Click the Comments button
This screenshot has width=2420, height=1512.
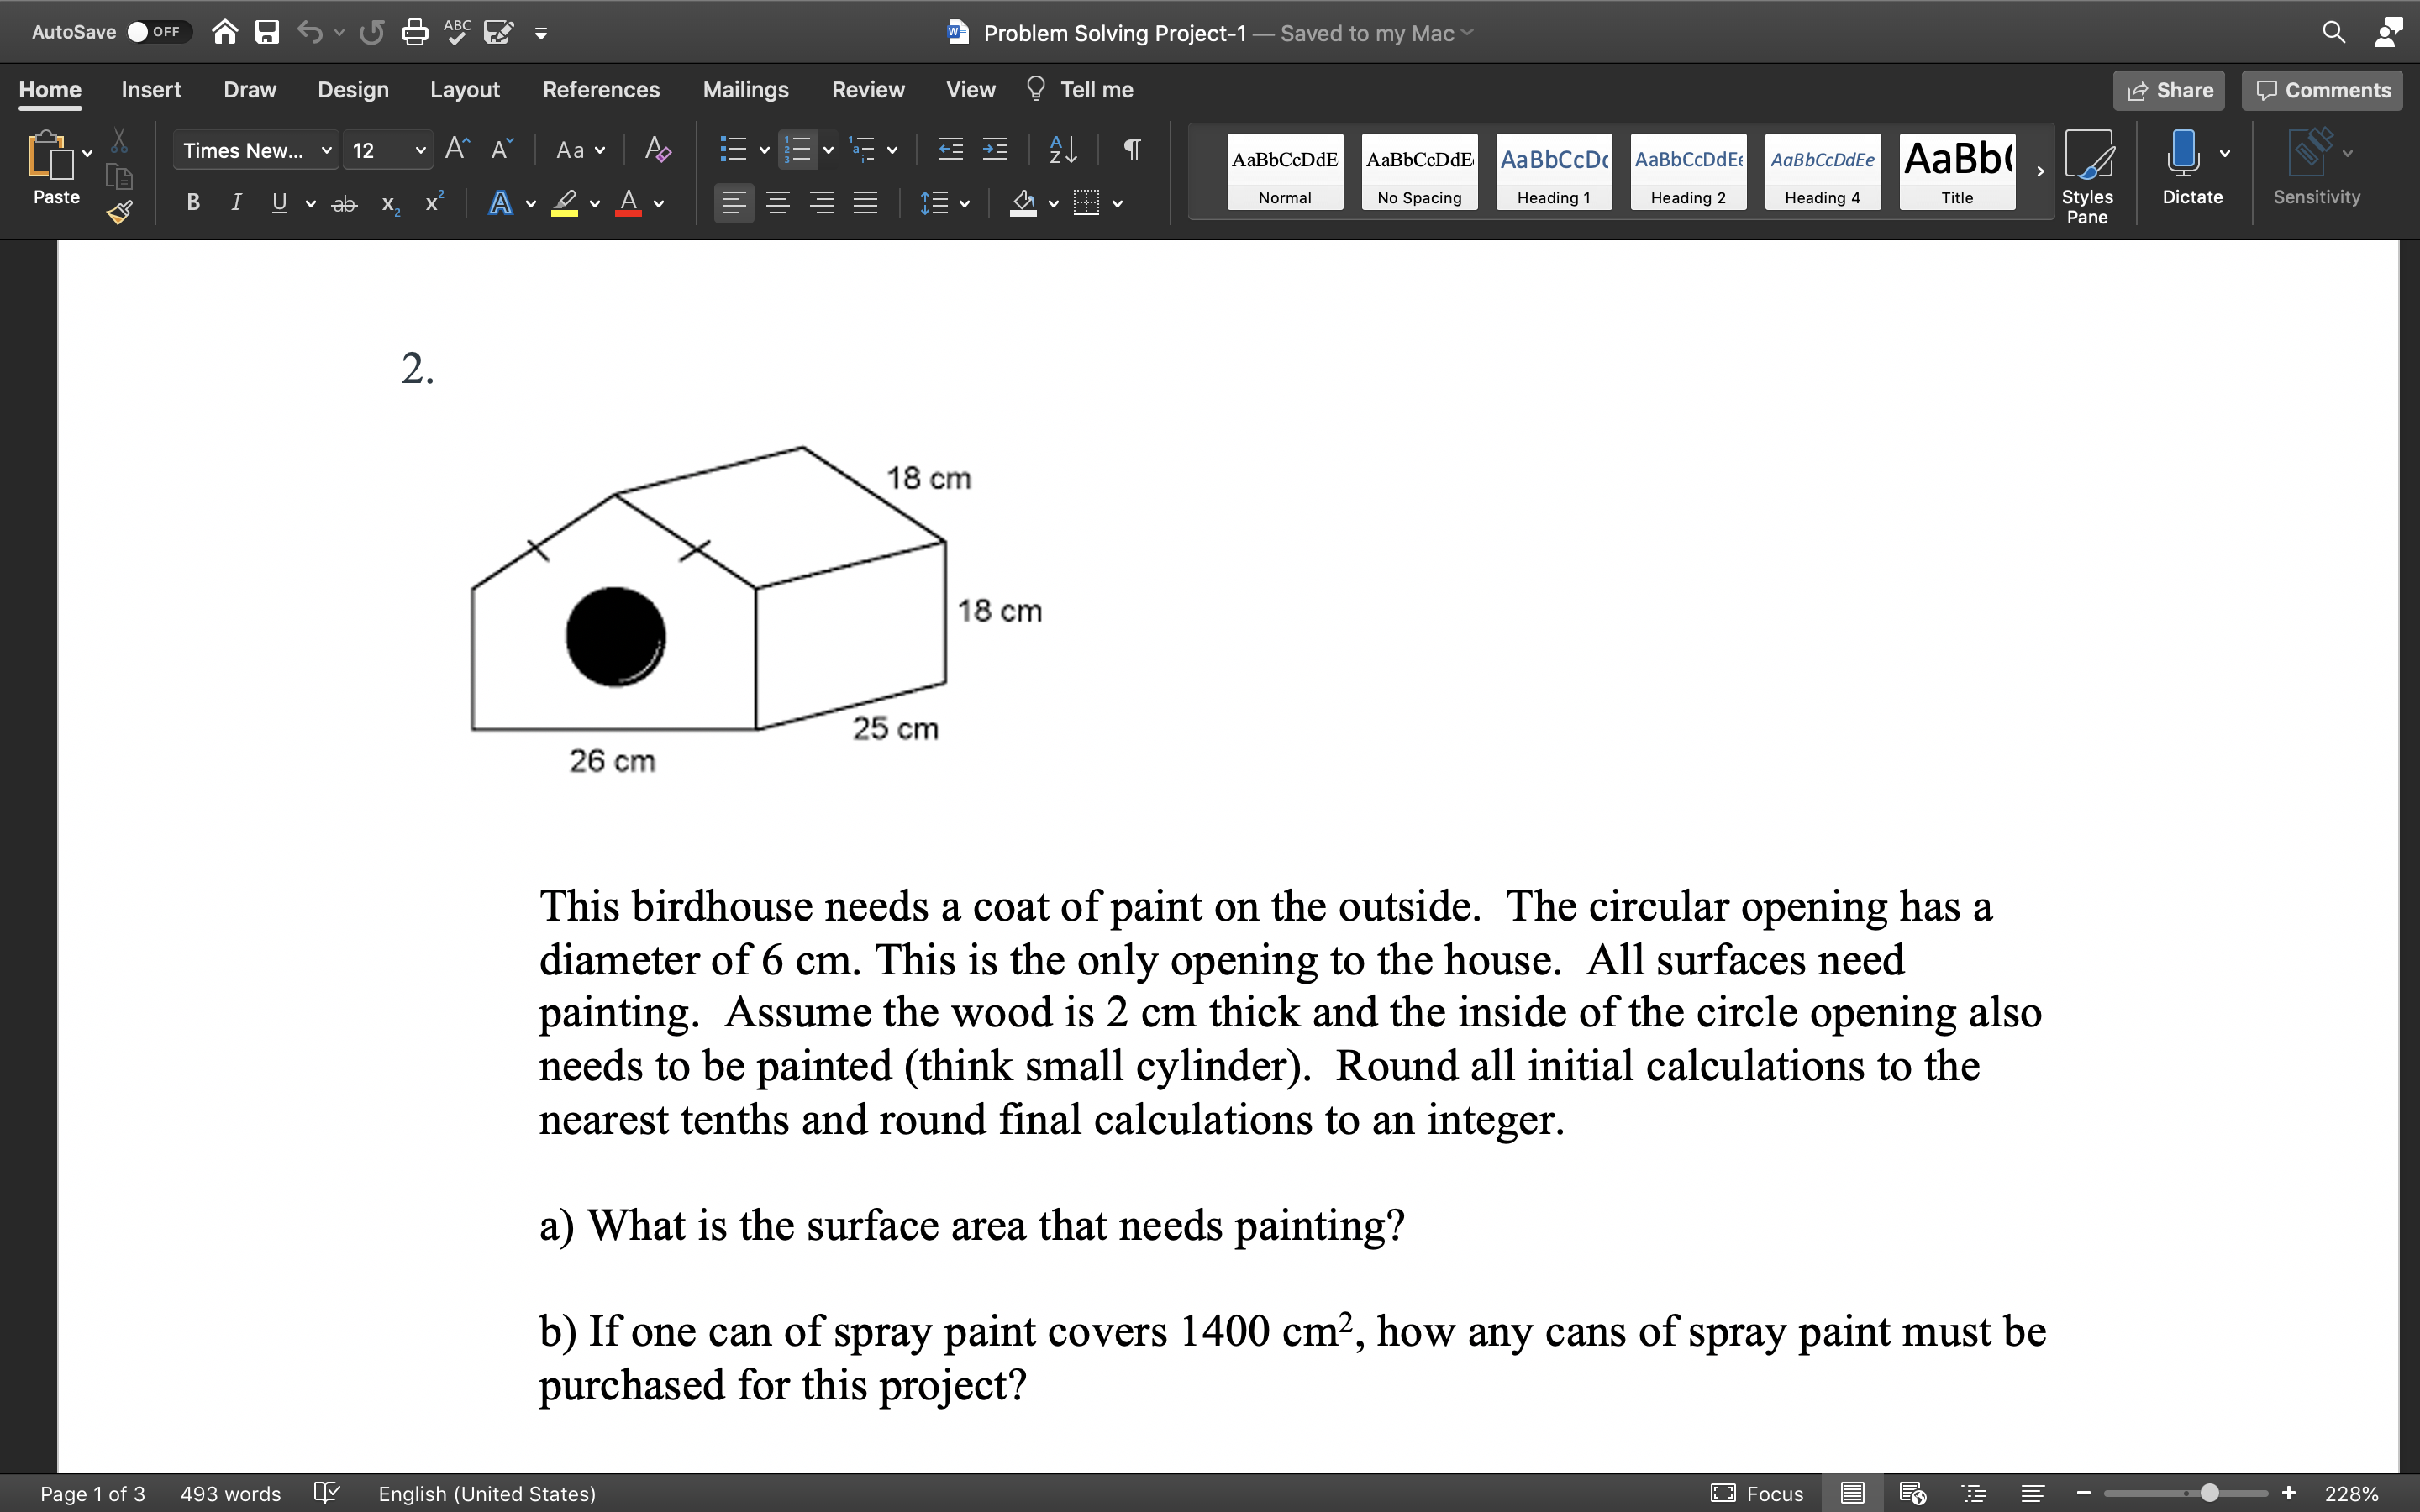tap(2322, 90)
